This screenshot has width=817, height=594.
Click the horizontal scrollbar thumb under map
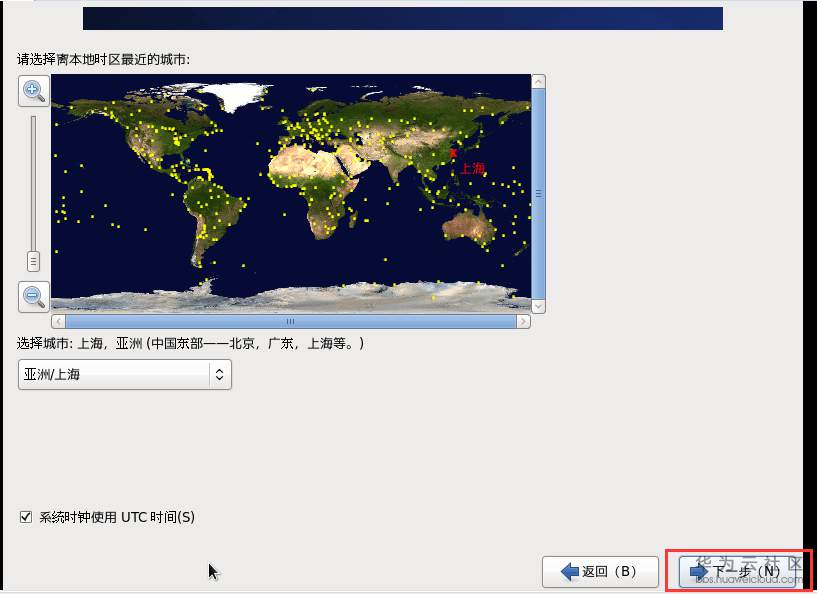291,321
